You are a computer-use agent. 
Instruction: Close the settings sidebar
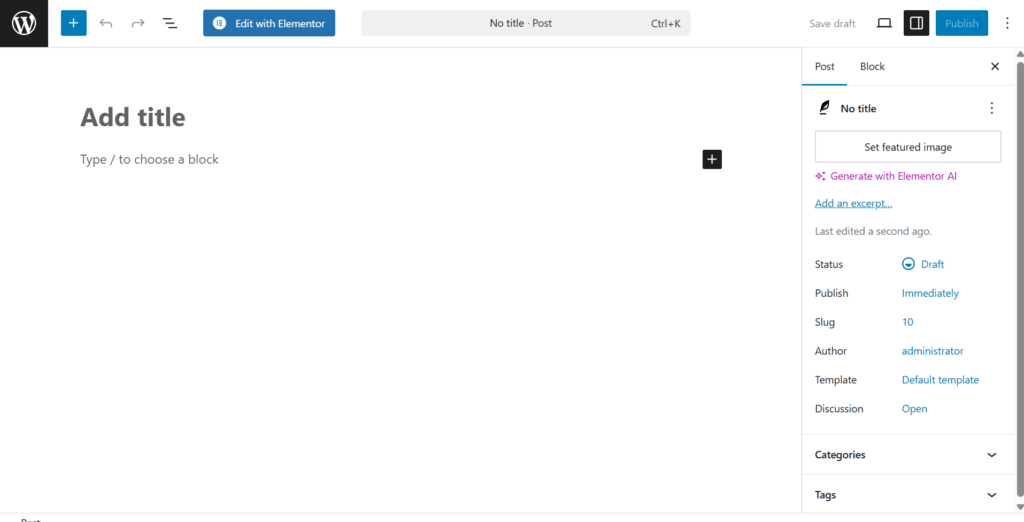tap(994, 67)
